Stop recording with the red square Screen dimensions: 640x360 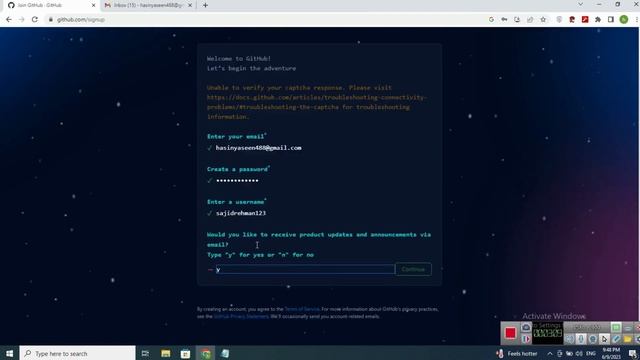click(x=510, y=333)
